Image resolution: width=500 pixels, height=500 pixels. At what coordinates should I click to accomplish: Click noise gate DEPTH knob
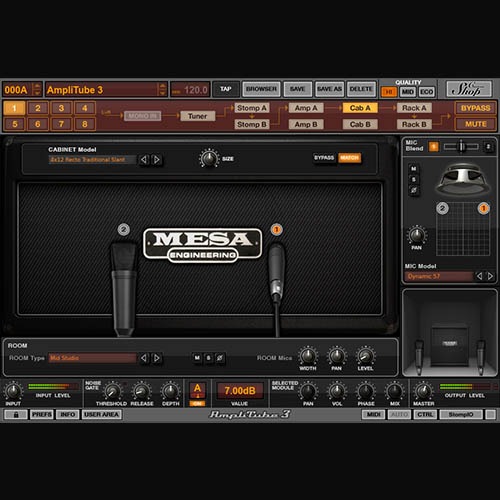(x=170, y=391)
